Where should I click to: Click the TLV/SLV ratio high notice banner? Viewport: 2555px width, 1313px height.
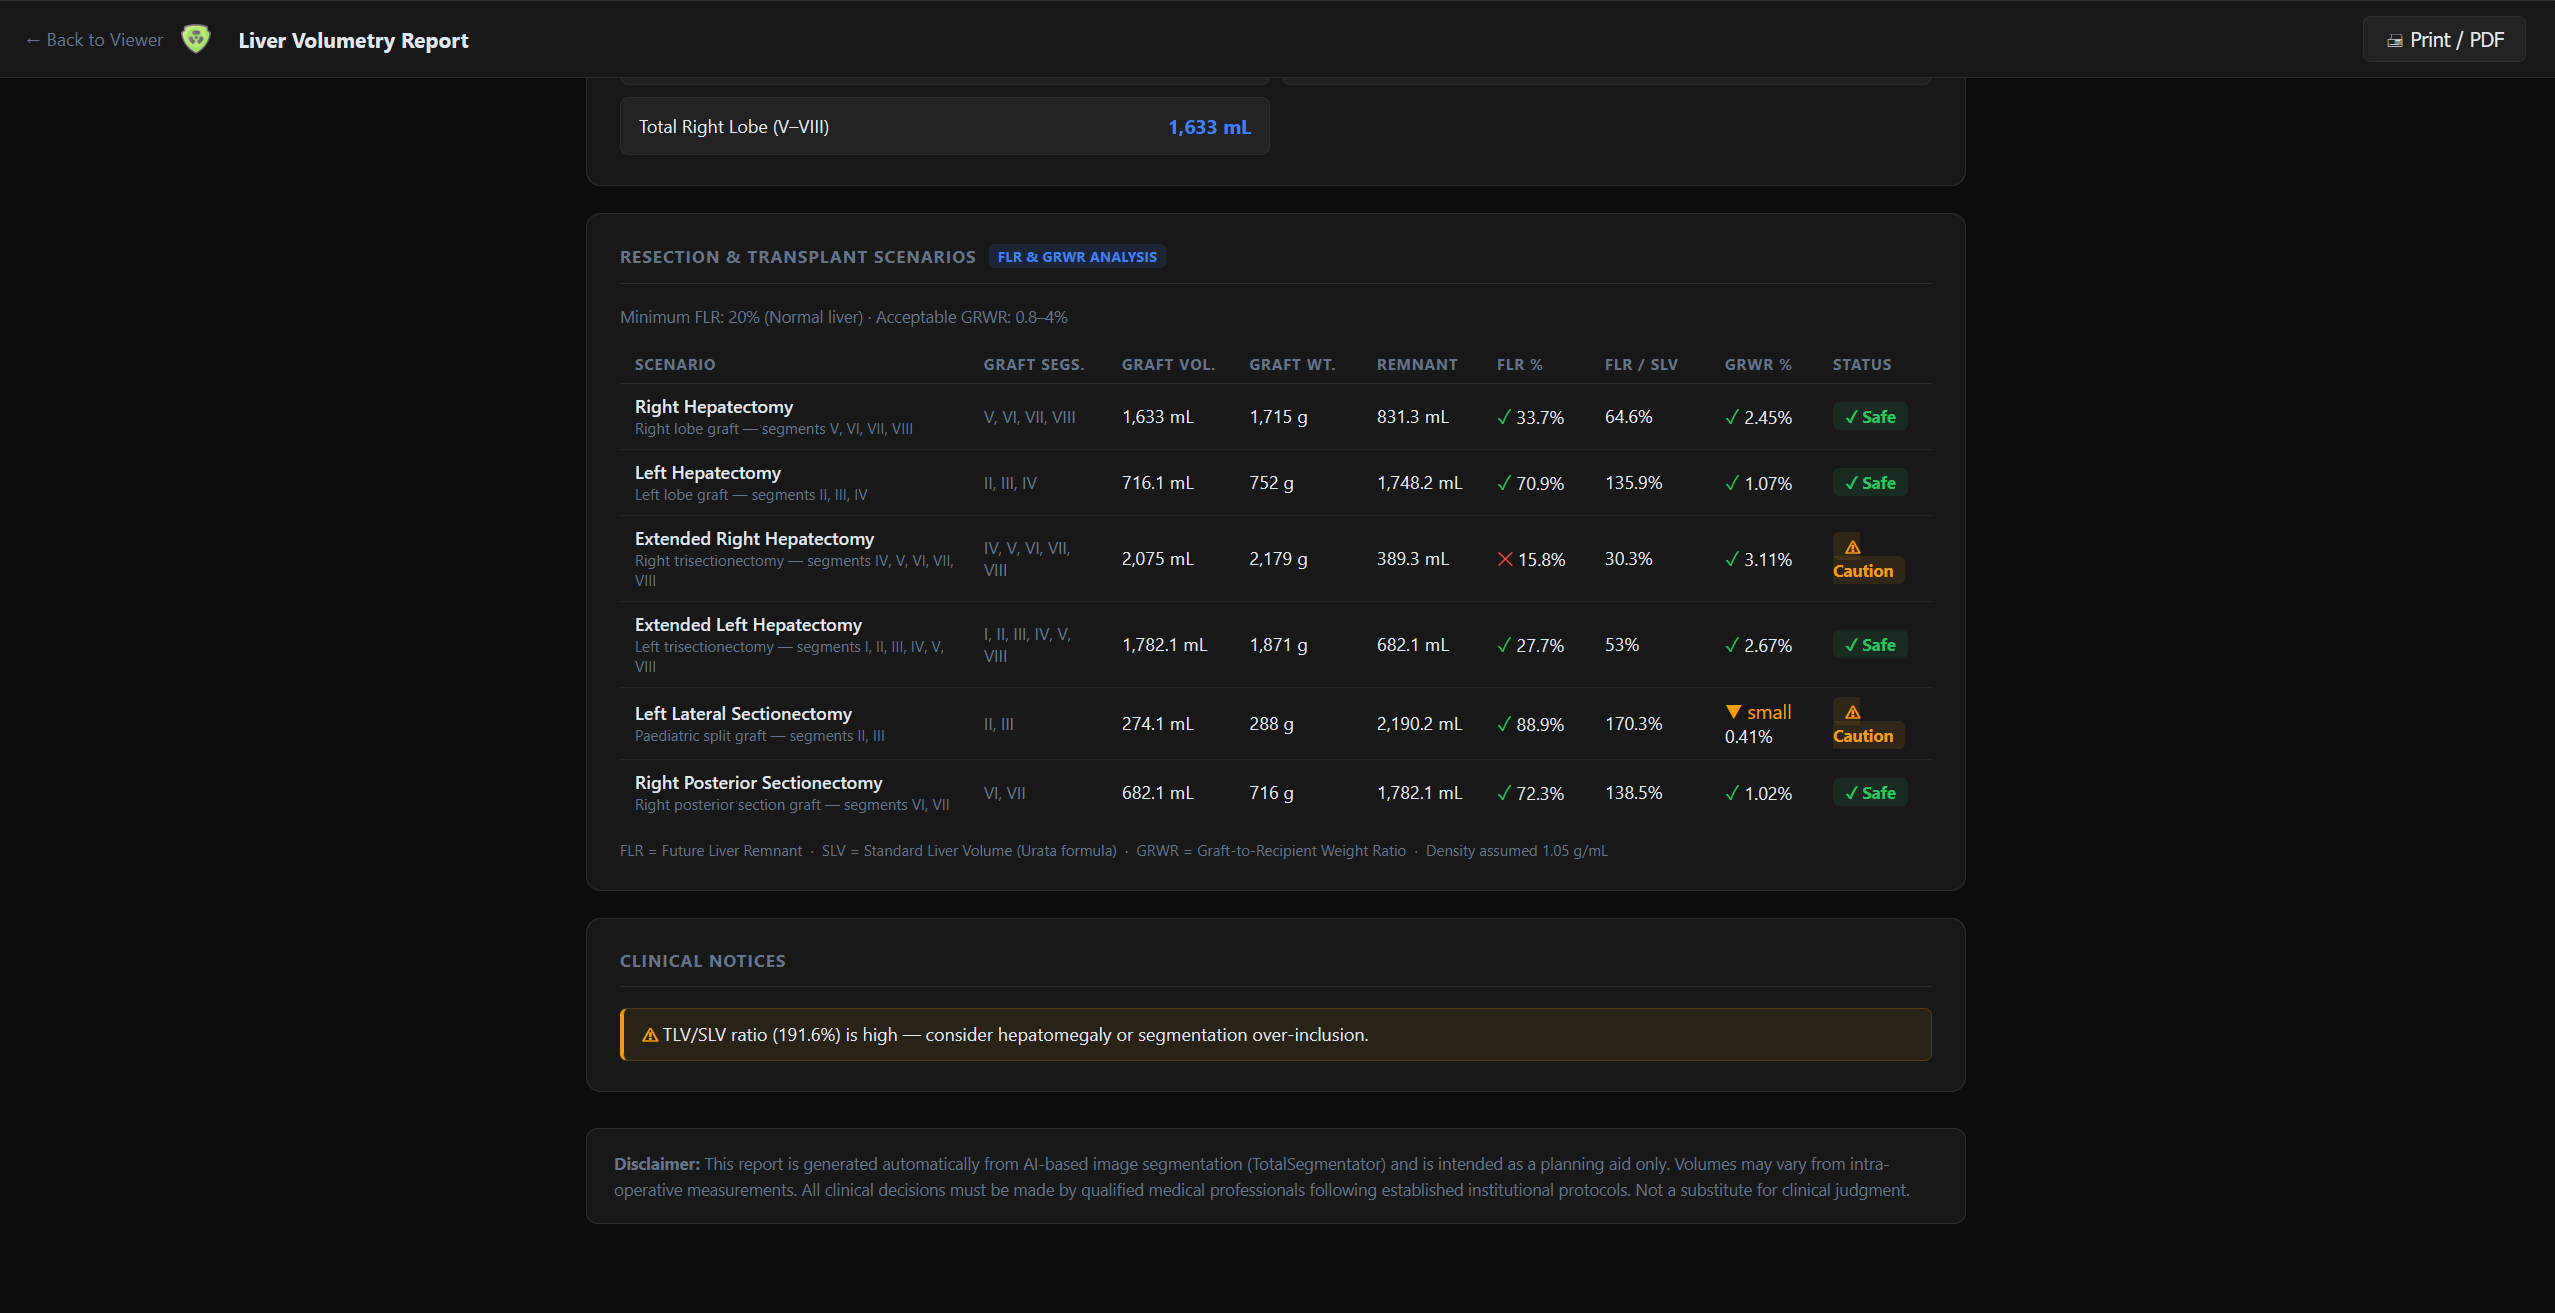[x=1275, y=1034]
